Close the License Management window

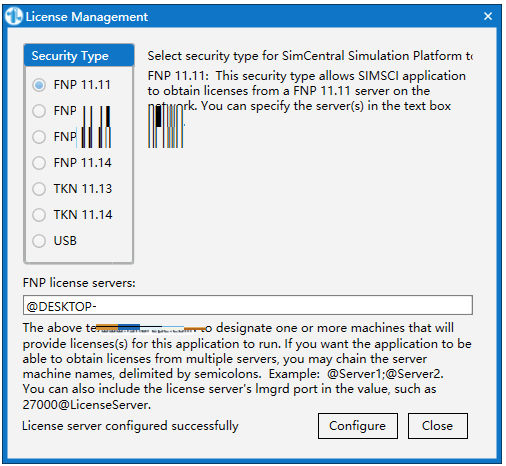point(488,16)
